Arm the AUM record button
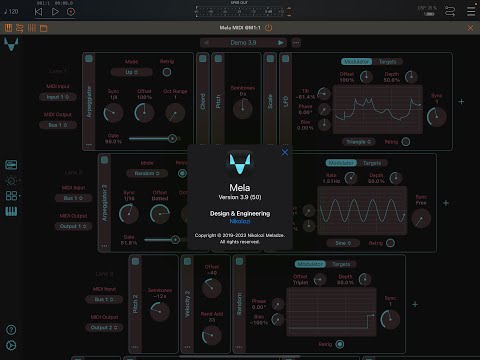This screenshot has width=480, height=360. (71, 12)
